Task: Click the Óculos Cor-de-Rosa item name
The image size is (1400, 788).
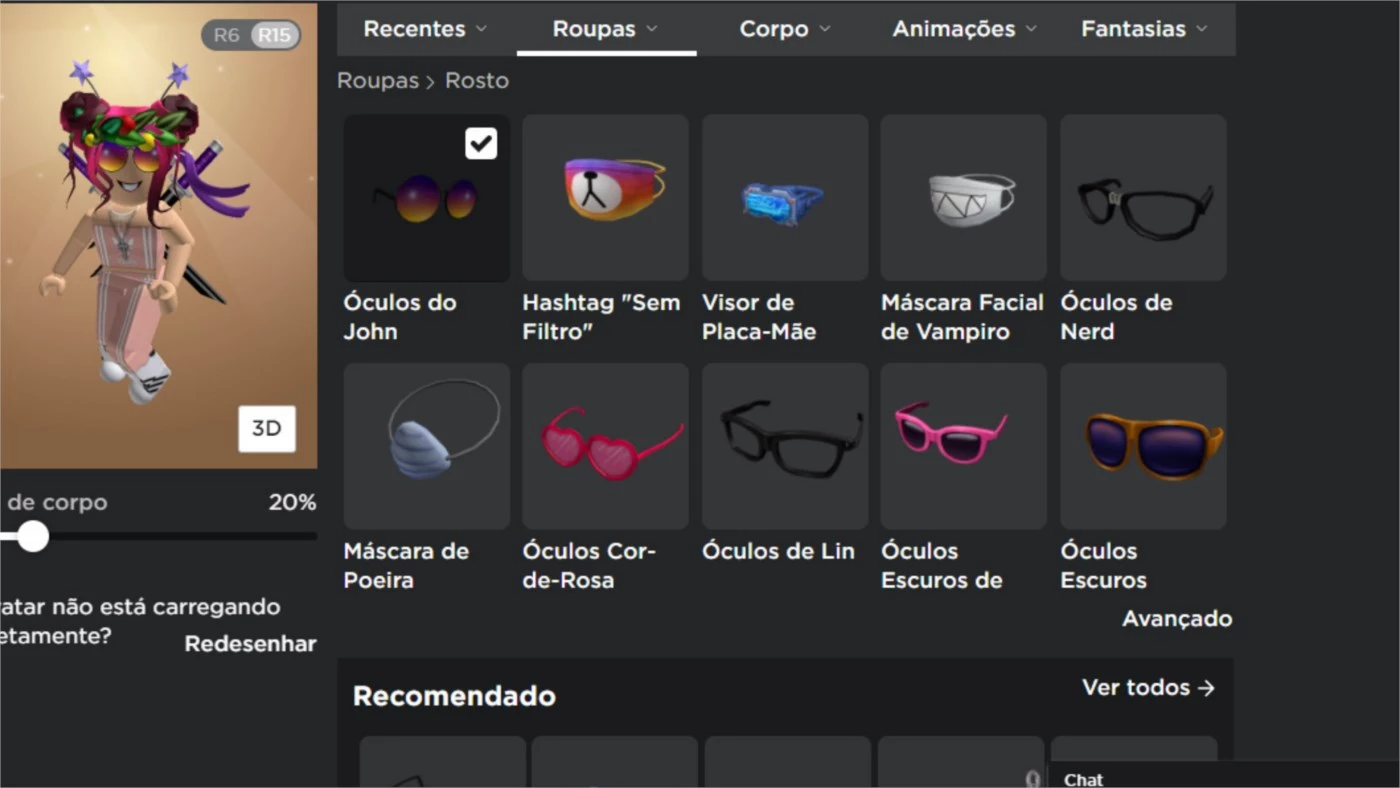Action: [x=589, y=566]
